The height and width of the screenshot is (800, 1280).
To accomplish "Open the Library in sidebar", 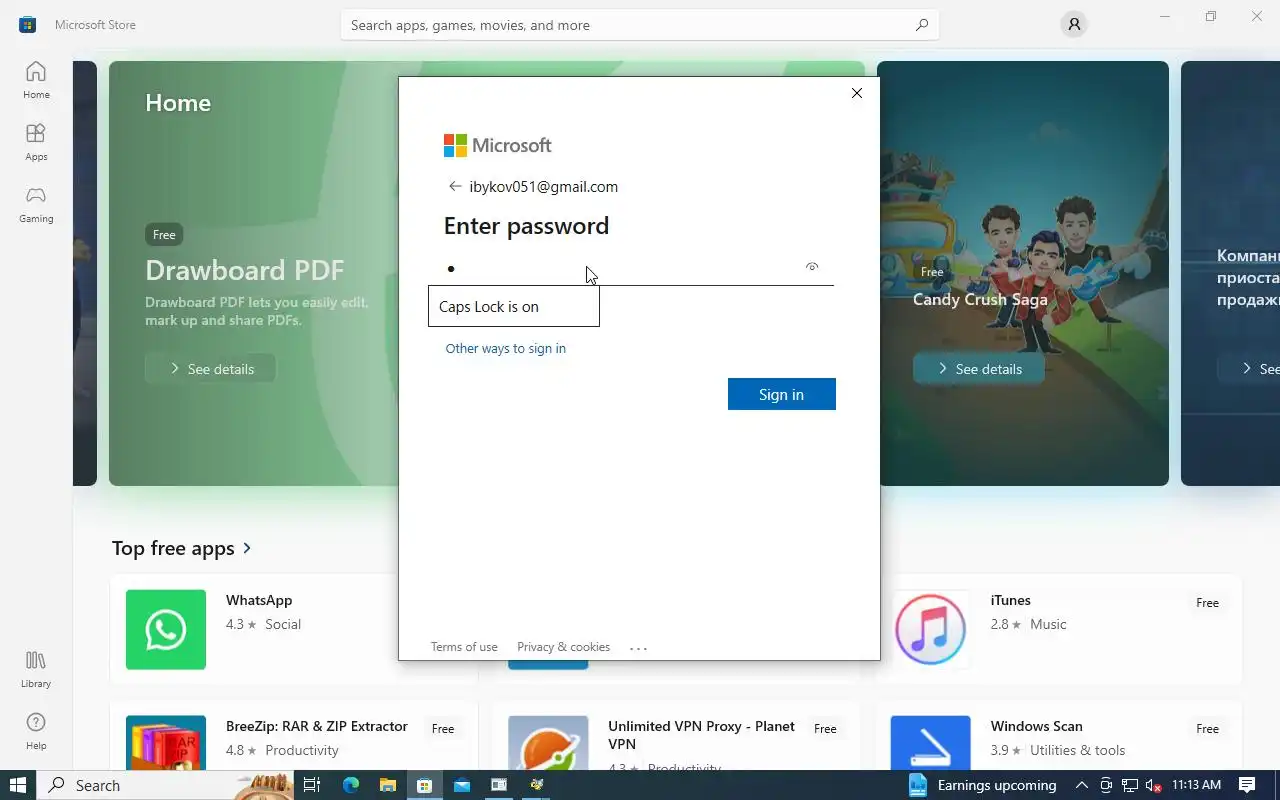I will [x=36, y=669].
